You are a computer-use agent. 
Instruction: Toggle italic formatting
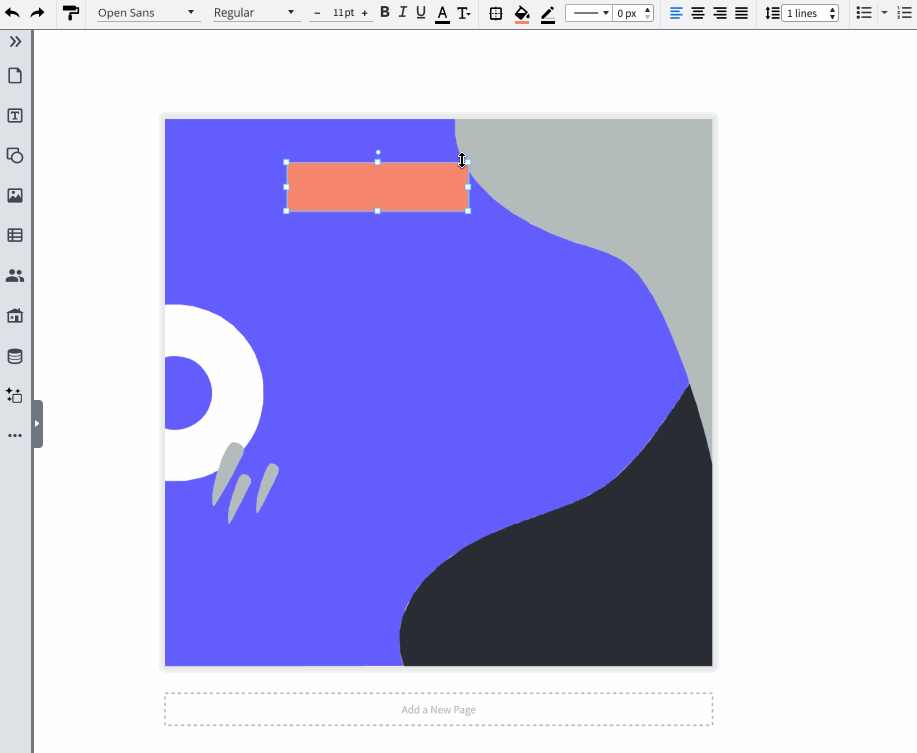[402, 12]
